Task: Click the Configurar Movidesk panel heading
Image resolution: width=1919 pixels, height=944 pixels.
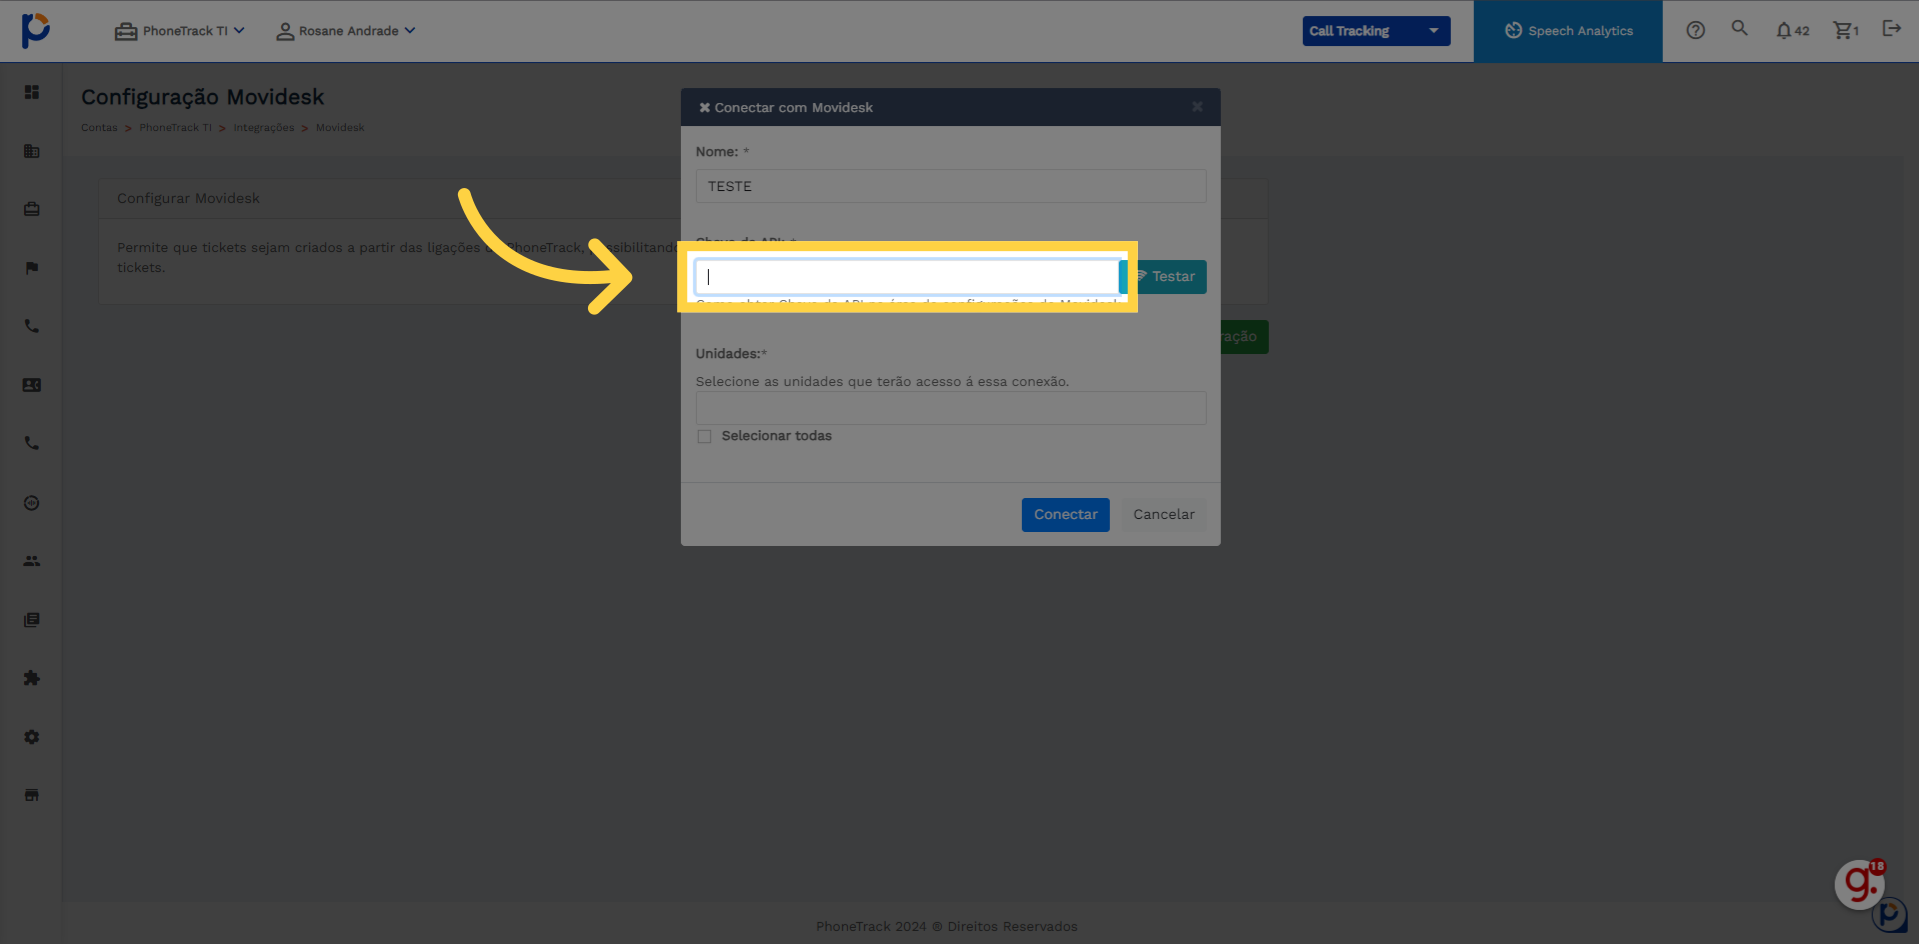Action: click(188, 198)
